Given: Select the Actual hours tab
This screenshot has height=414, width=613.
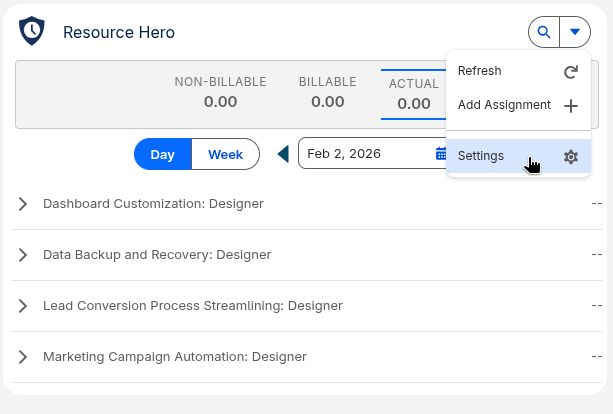Looking at the screenshot, I should 413,94.
